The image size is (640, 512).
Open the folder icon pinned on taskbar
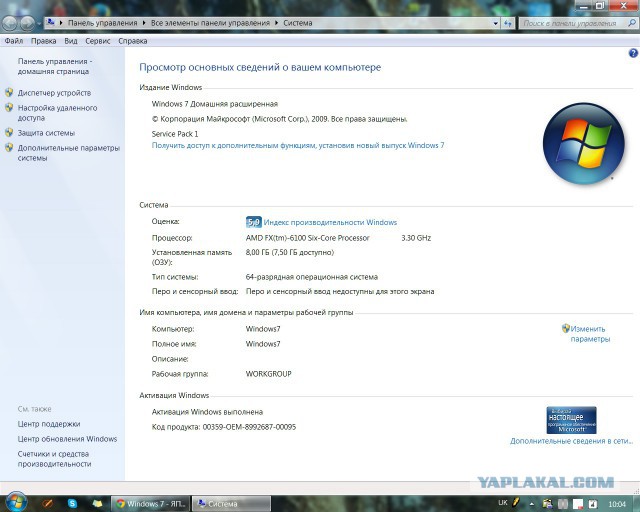(x=97, y=503)
